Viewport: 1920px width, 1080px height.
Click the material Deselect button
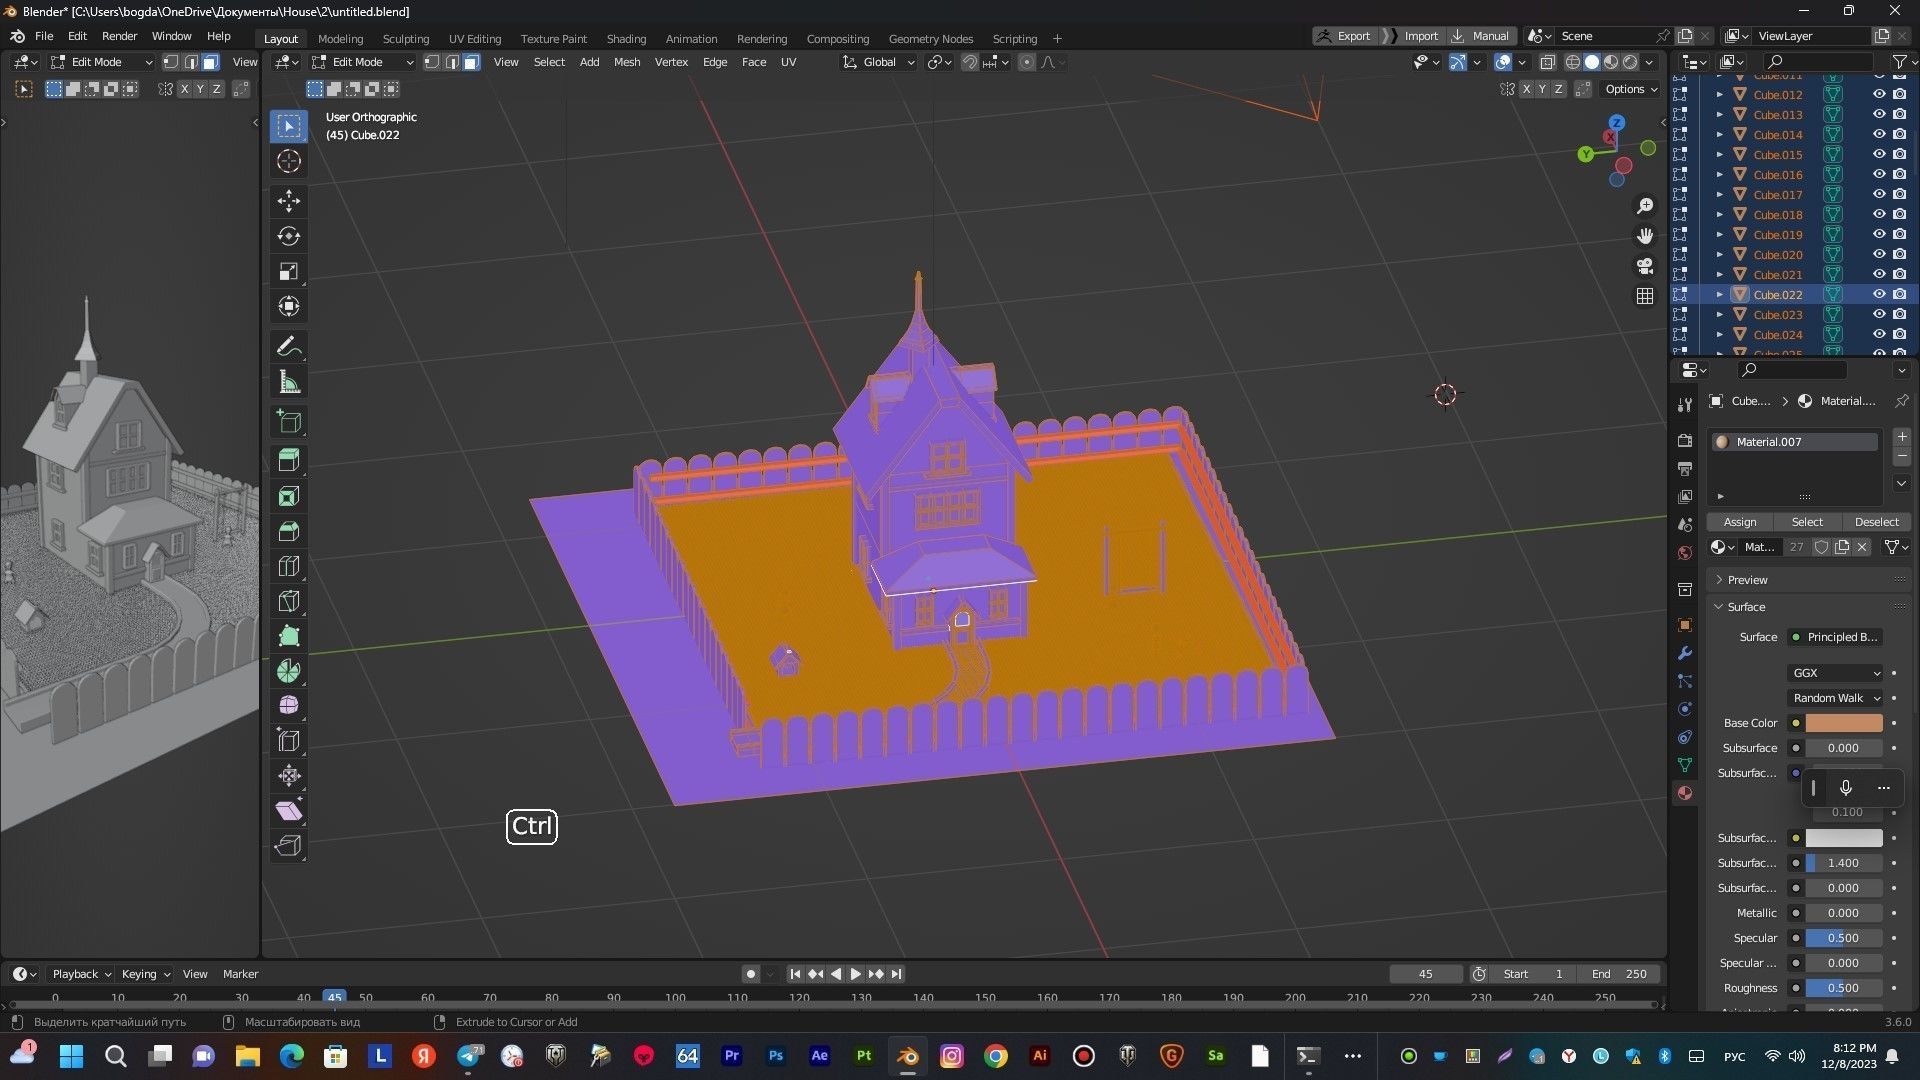click(1876, 522)
